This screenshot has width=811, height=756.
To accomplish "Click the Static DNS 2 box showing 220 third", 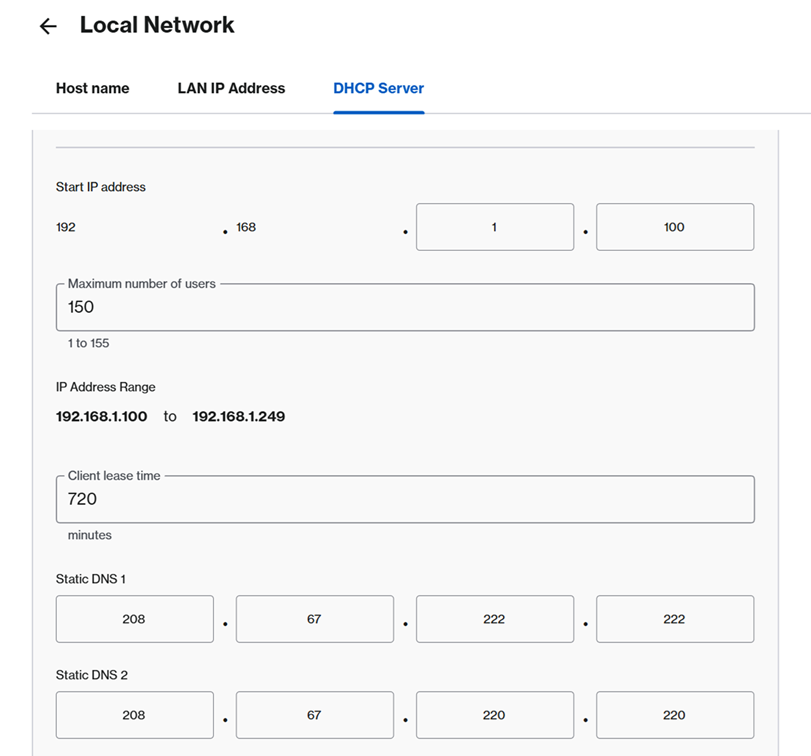I will point(494,715).
